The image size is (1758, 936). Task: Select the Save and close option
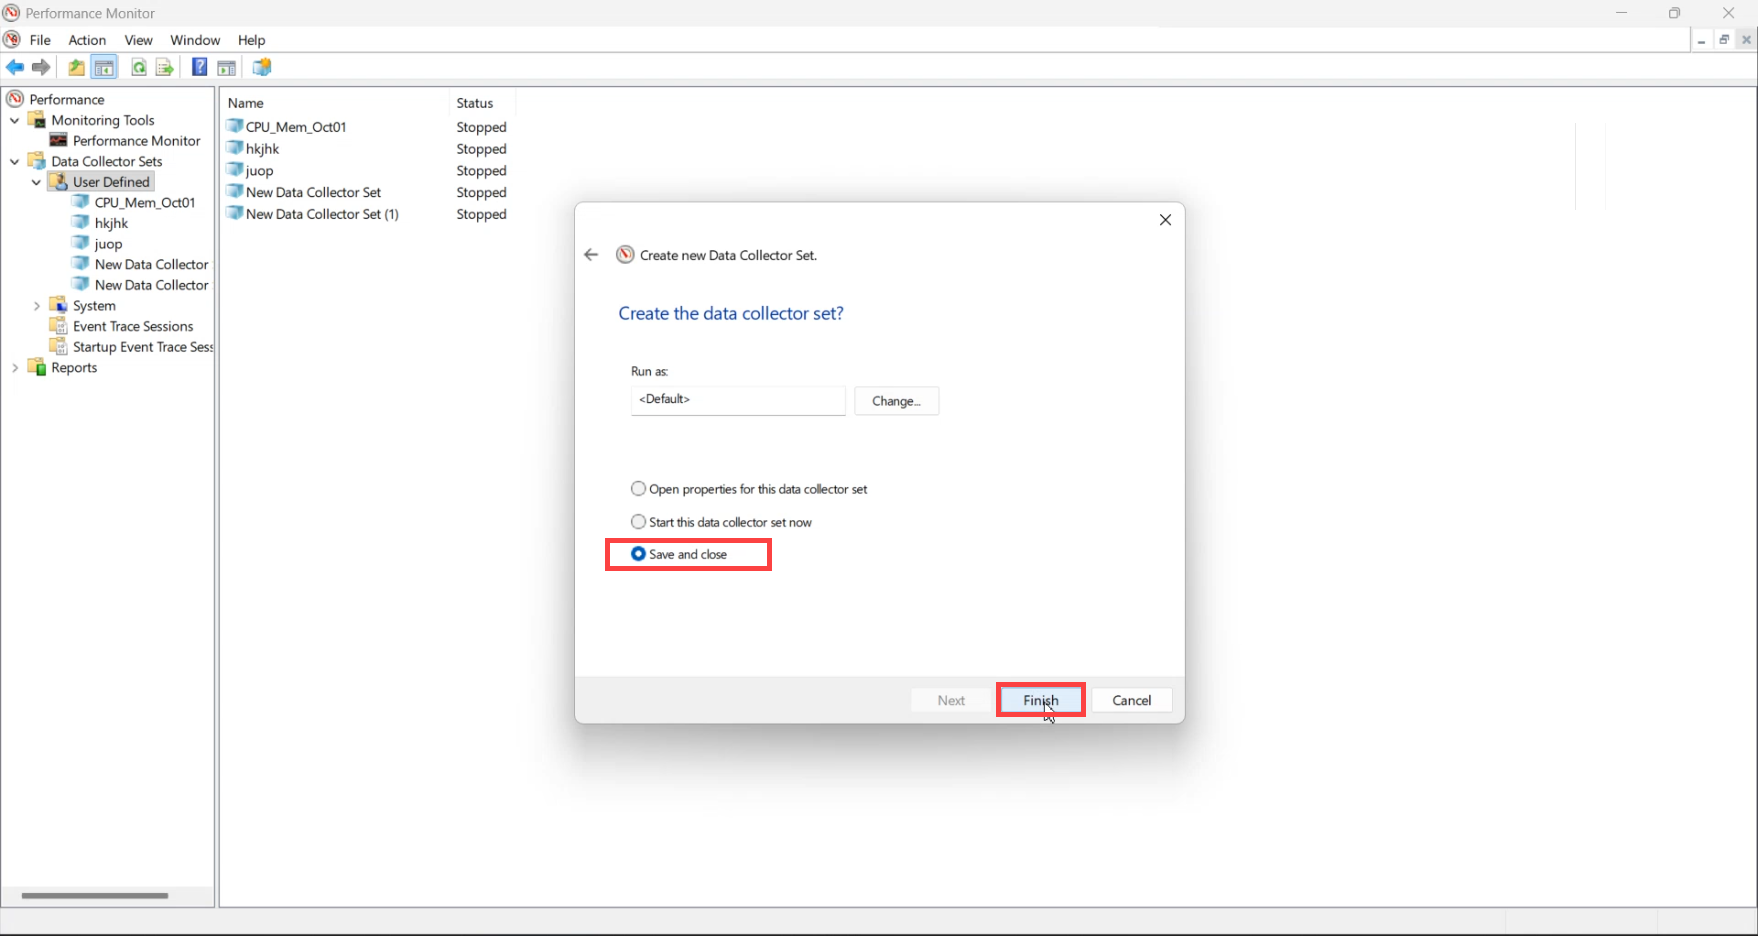679,554
